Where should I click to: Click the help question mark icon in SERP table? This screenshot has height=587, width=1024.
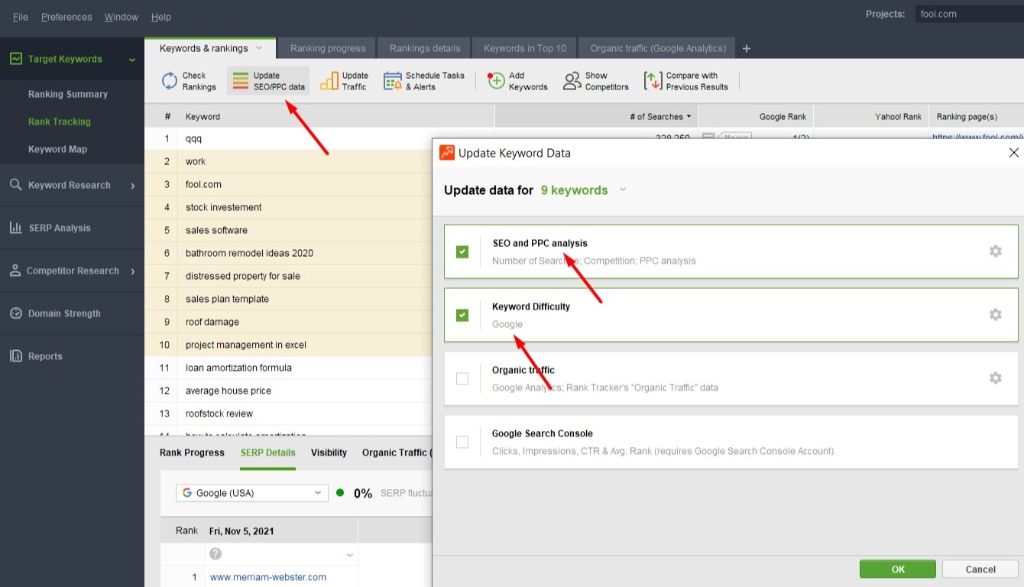tap(216, 554)
